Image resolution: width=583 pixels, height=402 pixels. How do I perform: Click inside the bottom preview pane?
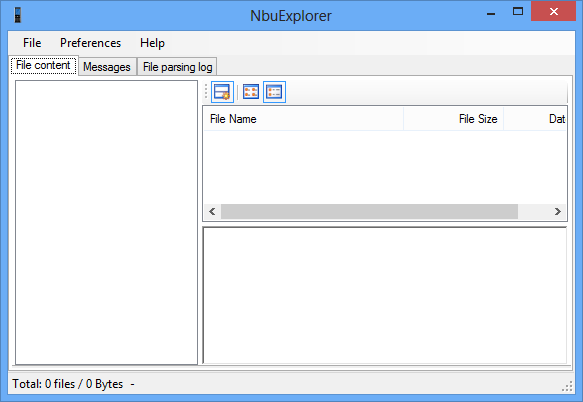(385, 296)
